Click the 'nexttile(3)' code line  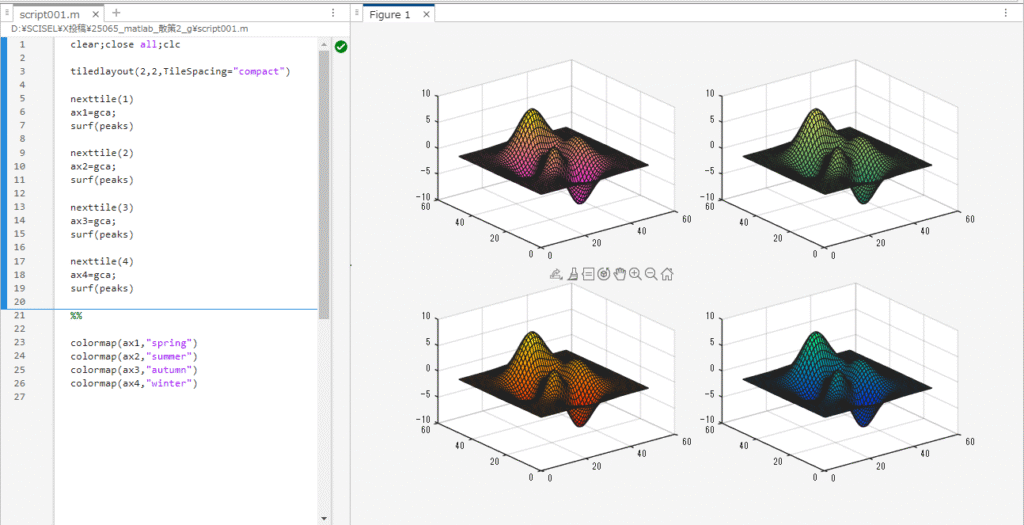coord(102,207)
